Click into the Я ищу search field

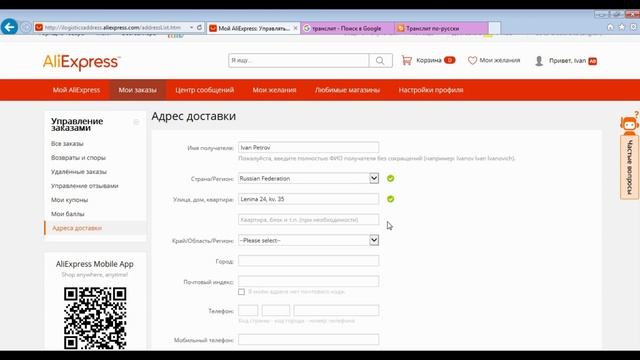pyautogui.click(x=298, y=60)
